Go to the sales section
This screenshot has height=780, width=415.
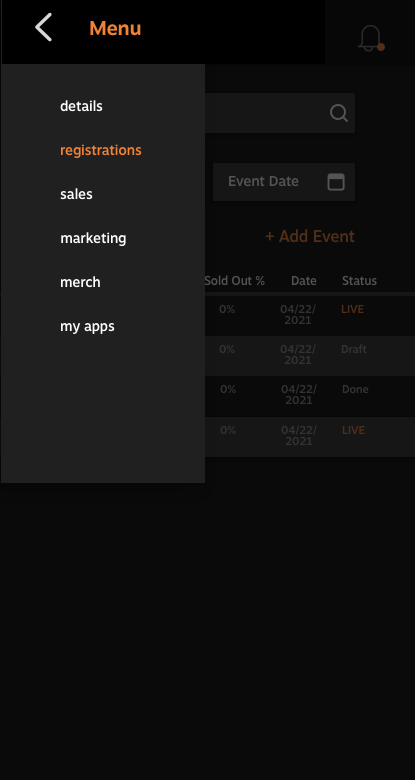[x=76, y=194]
